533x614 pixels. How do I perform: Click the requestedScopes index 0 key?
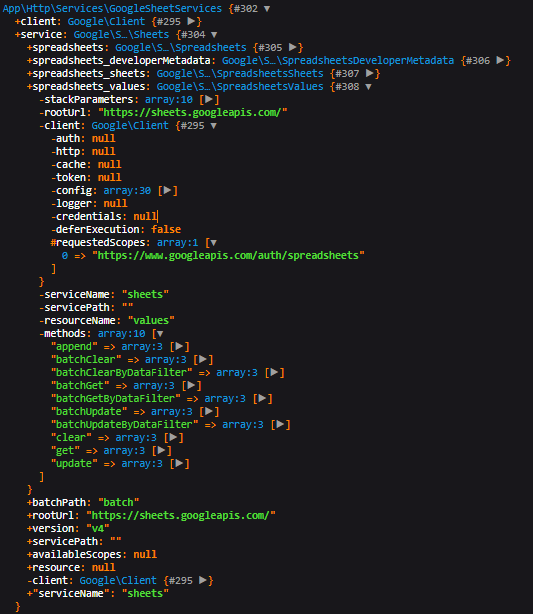[x=65, y=256]
